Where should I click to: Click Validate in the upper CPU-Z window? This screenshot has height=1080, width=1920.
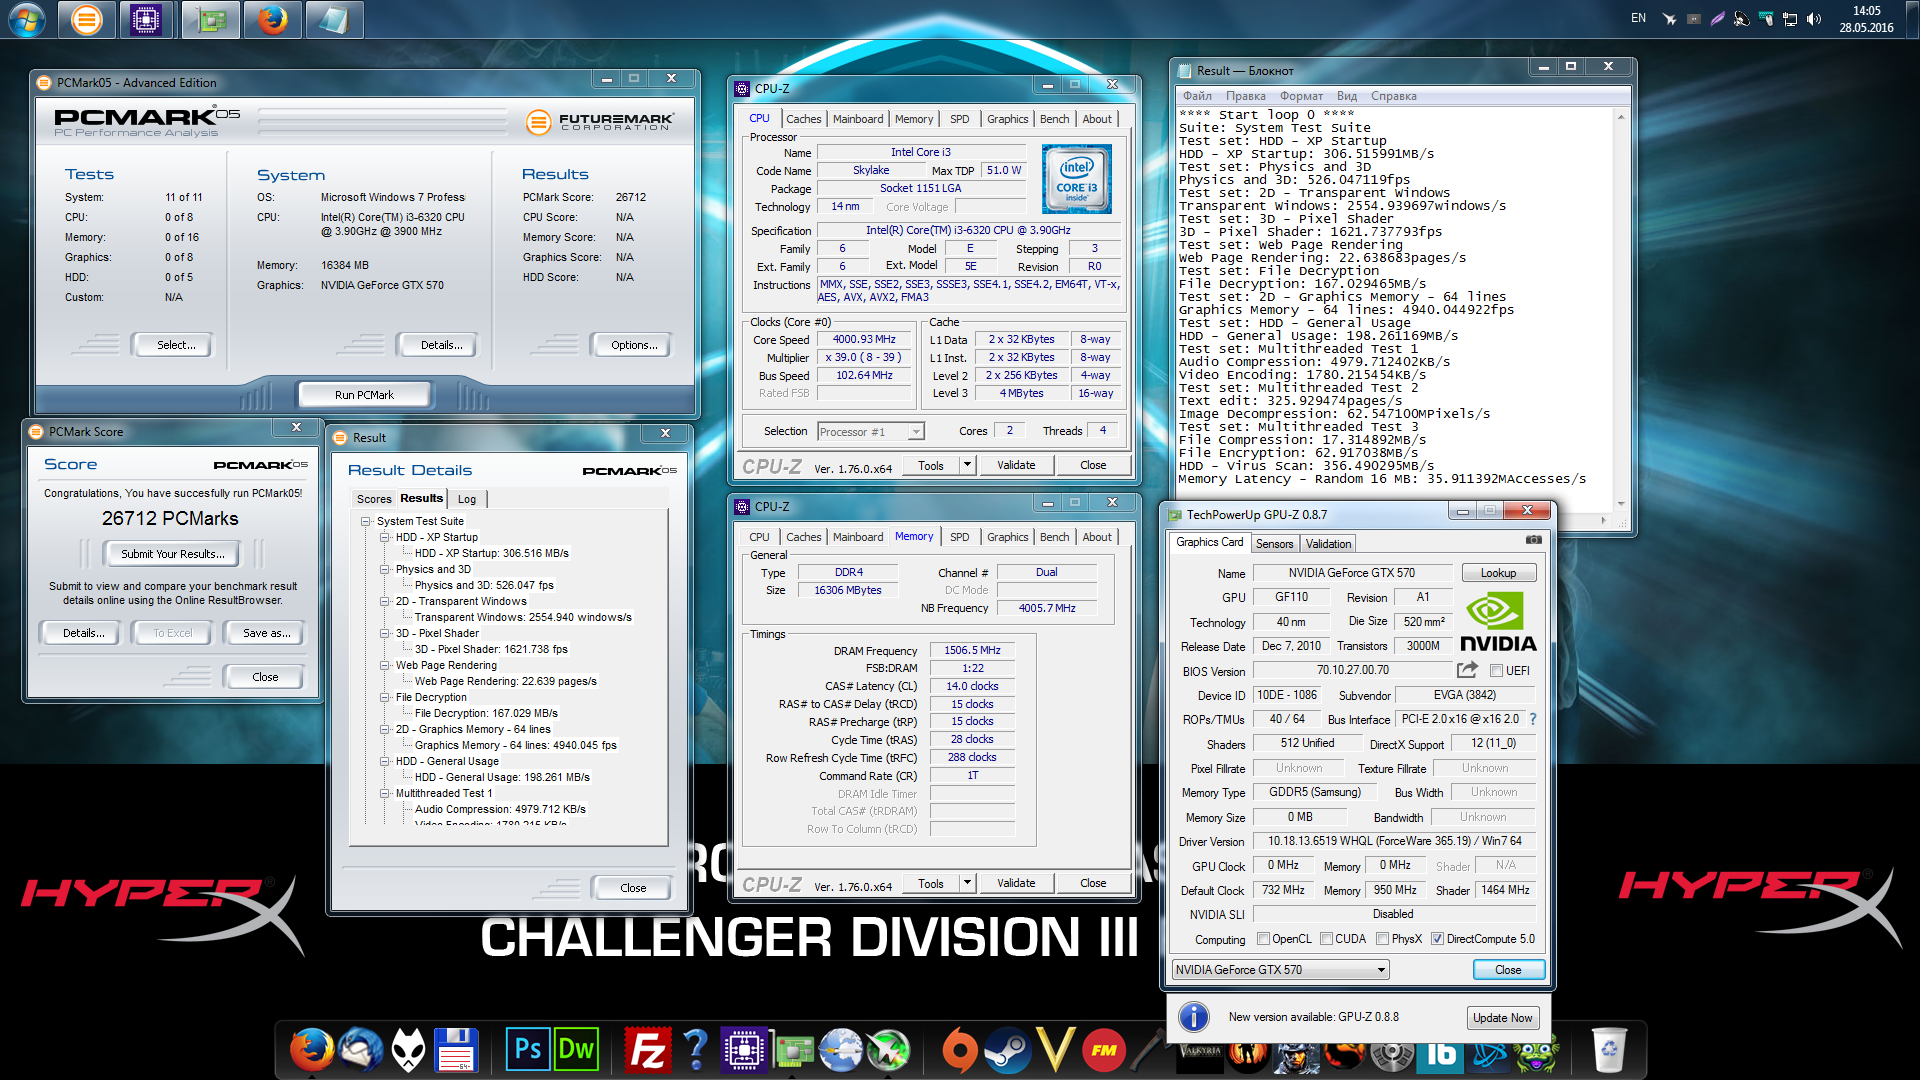[1015, 464]
